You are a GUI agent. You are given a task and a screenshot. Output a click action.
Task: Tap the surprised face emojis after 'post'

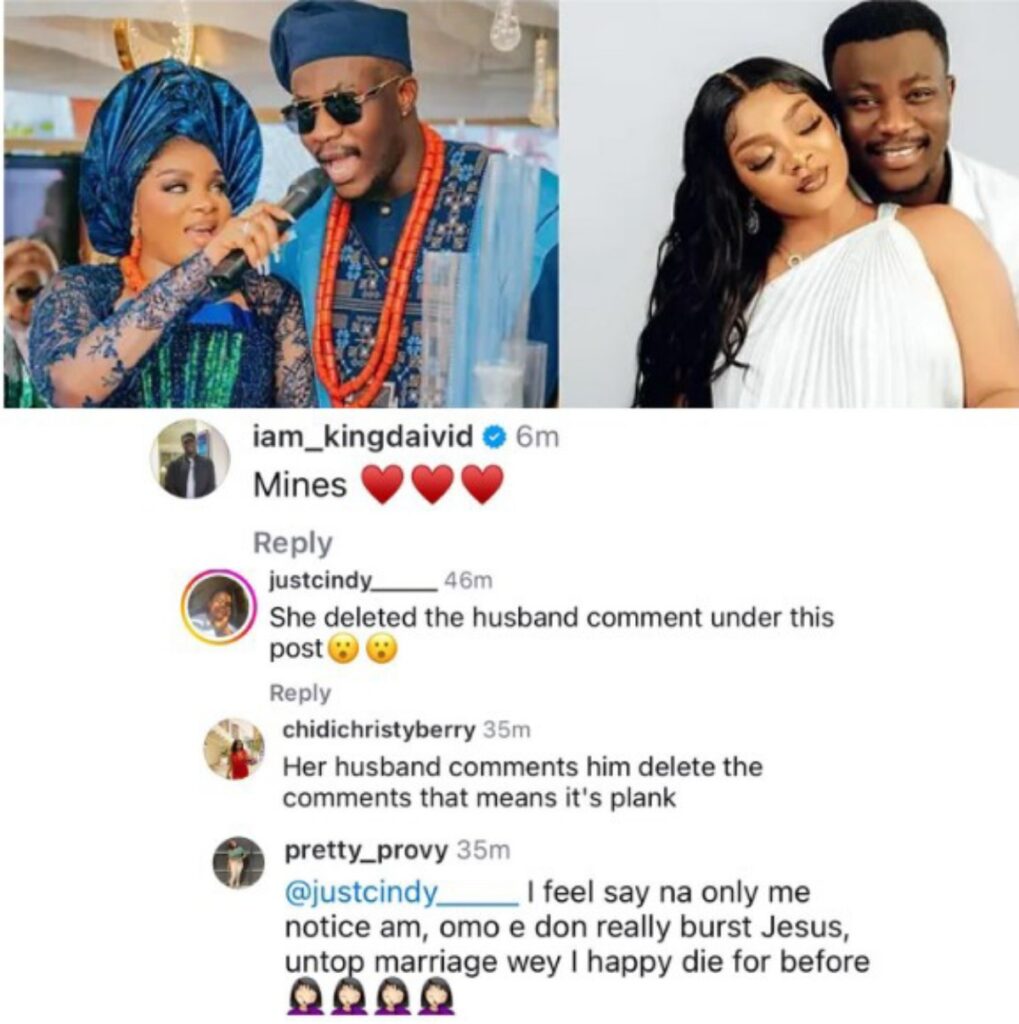(x=365, y=649)
